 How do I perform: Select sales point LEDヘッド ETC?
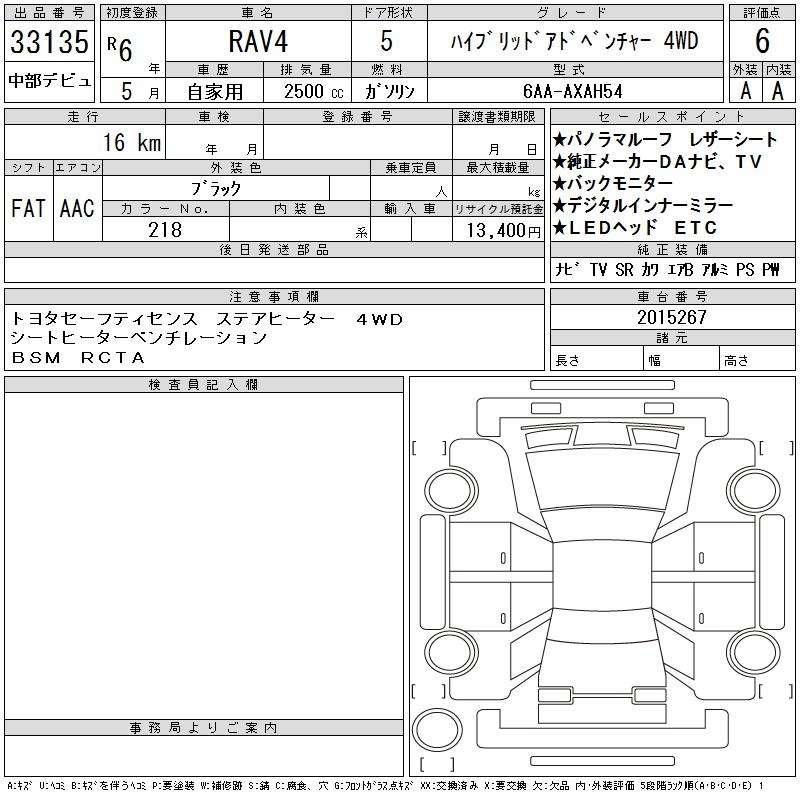click(x=635, y=228)
